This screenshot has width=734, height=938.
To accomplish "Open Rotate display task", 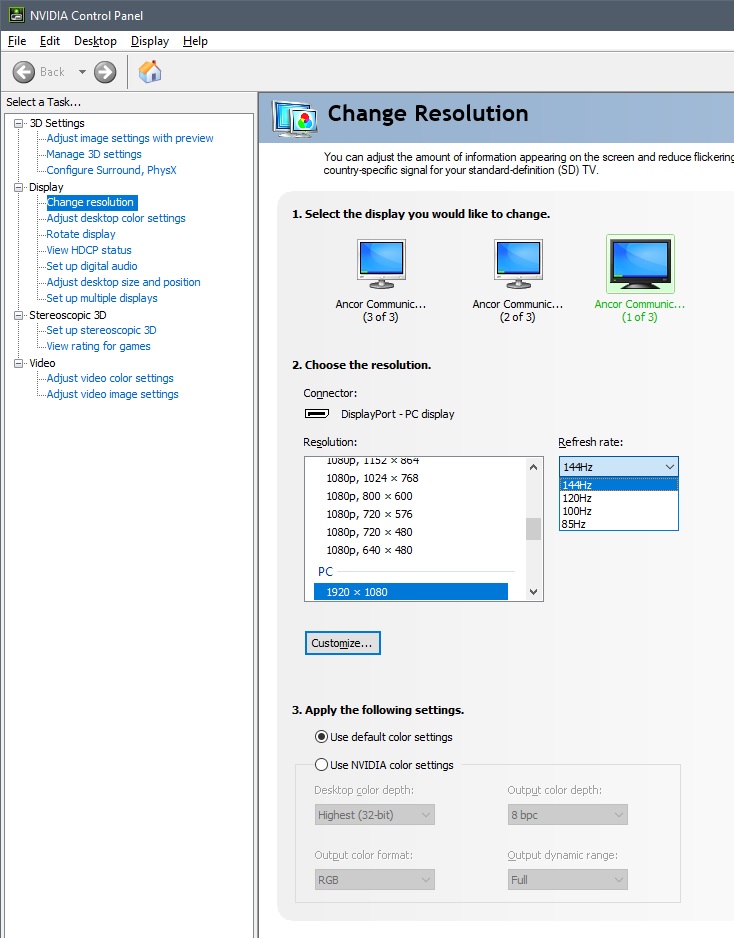I will pos(81,234).
